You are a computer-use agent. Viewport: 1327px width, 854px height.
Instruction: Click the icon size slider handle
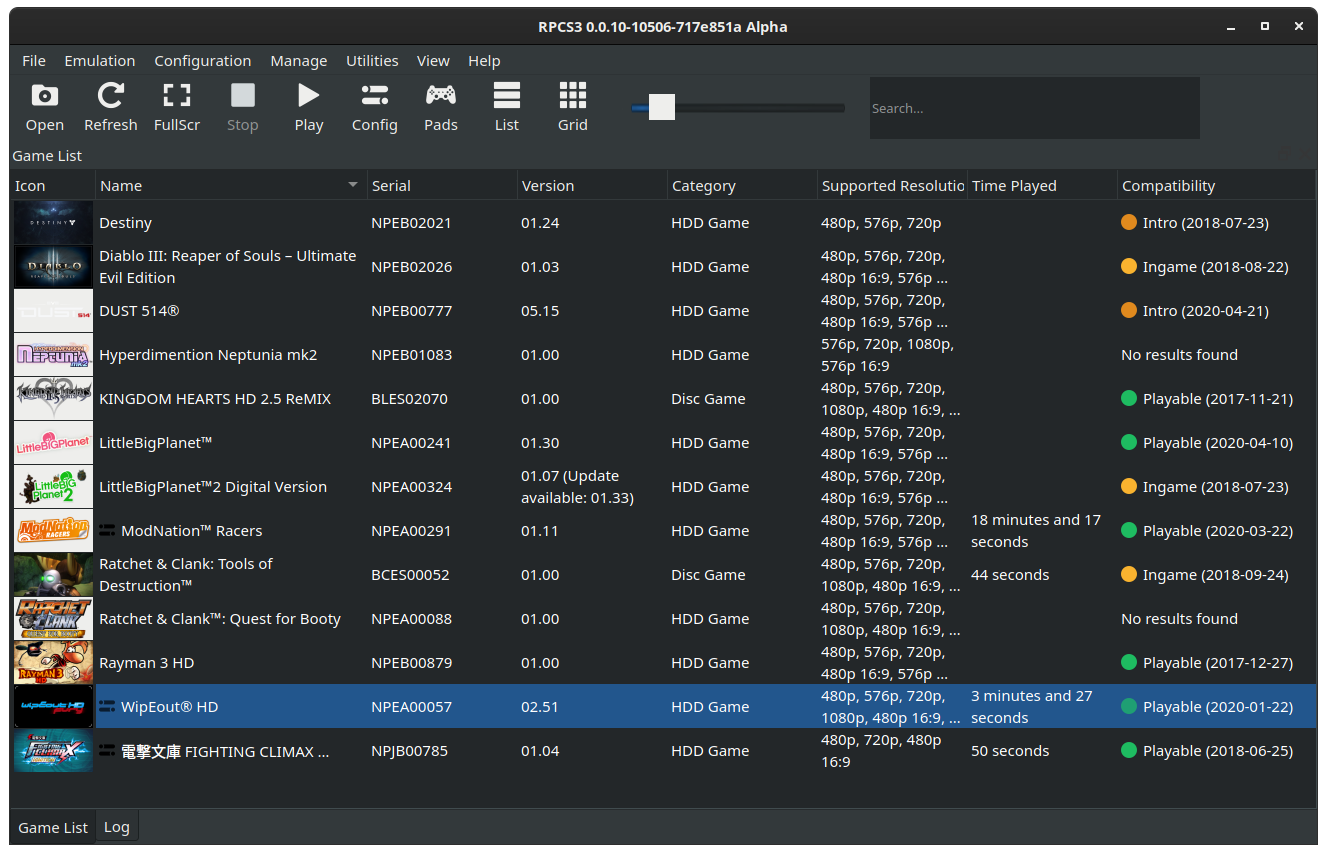tap(661, 107)
